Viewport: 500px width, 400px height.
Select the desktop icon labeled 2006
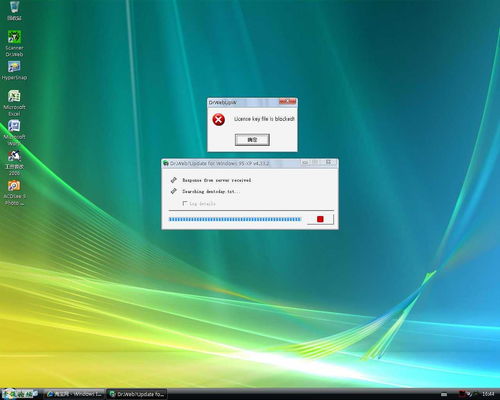coord(14,163)
